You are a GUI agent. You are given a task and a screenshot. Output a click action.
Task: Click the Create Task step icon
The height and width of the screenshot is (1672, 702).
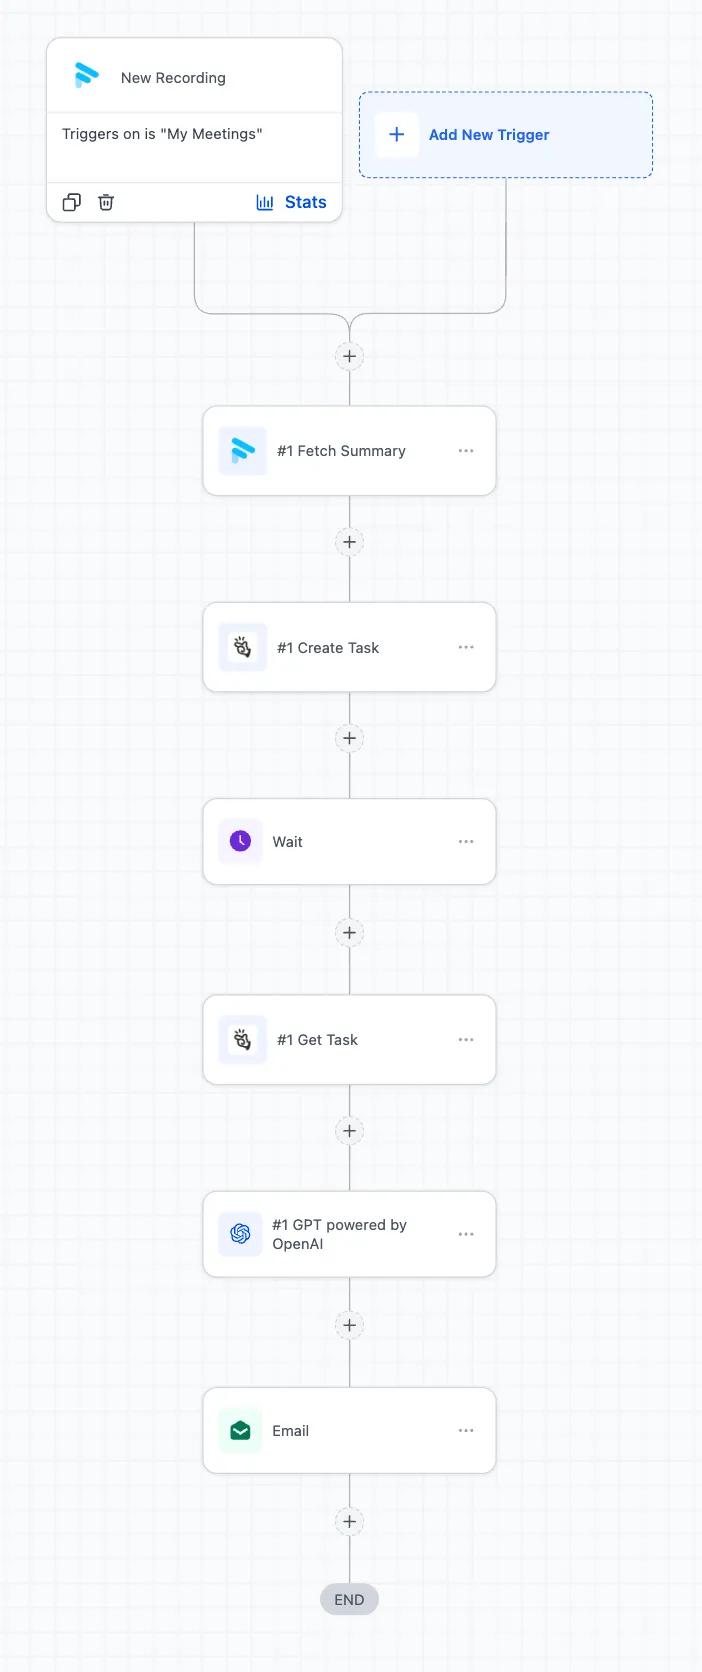pos(242,647)
